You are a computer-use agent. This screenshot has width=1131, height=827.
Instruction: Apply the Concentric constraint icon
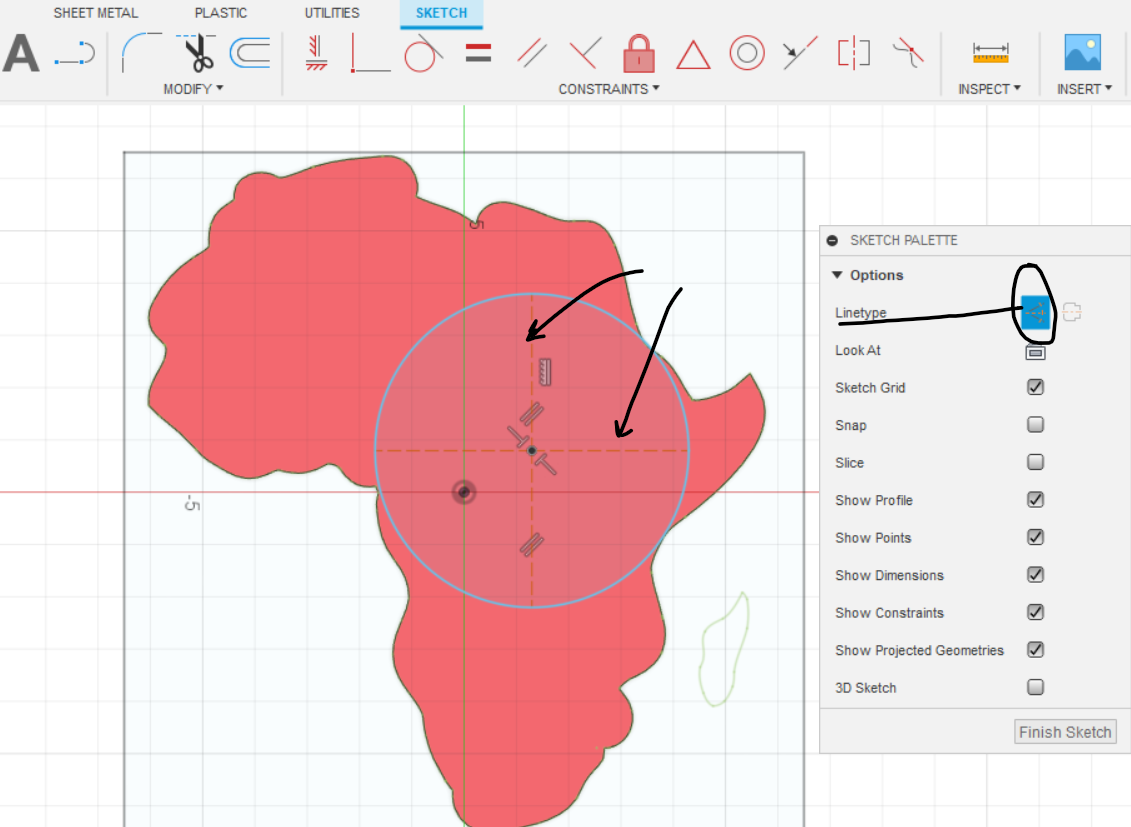tap(747, 53)
